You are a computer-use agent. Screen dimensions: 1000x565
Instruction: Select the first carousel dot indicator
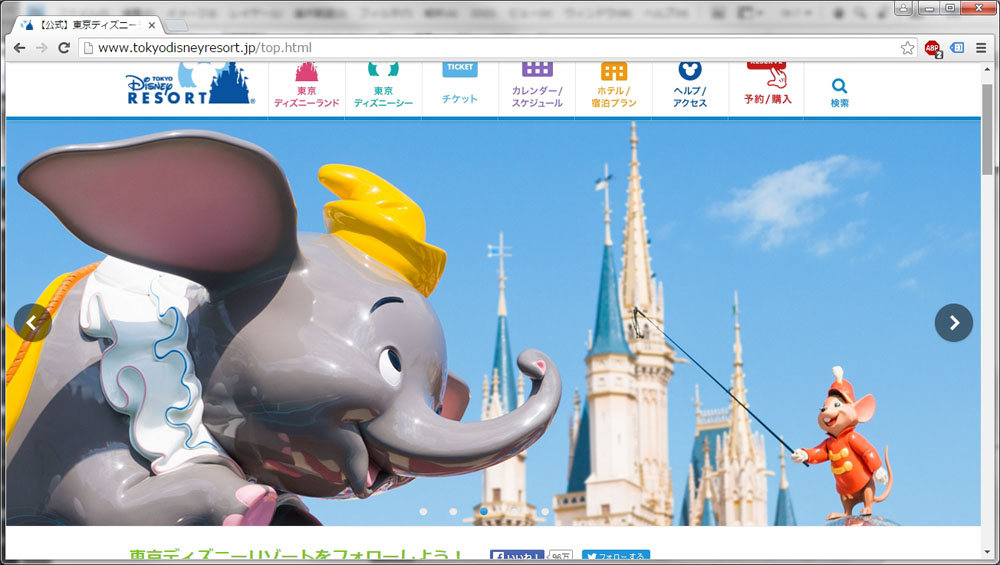coord(423,511)
